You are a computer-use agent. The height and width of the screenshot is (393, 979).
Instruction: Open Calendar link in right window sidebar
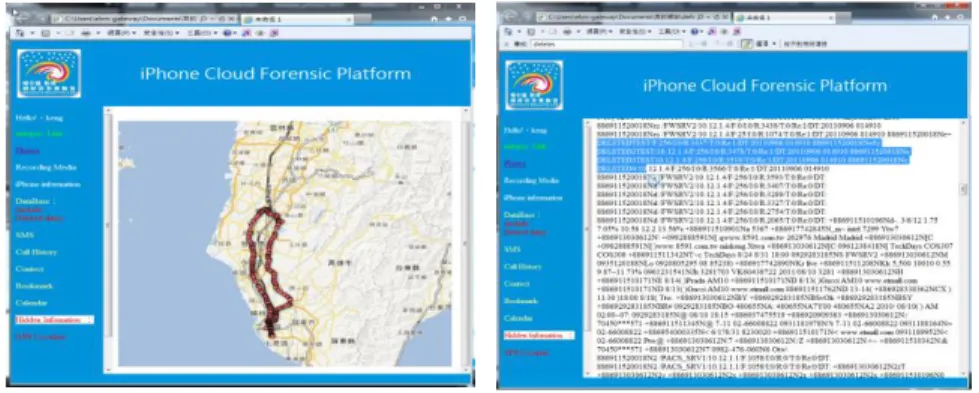pos(519,318)
